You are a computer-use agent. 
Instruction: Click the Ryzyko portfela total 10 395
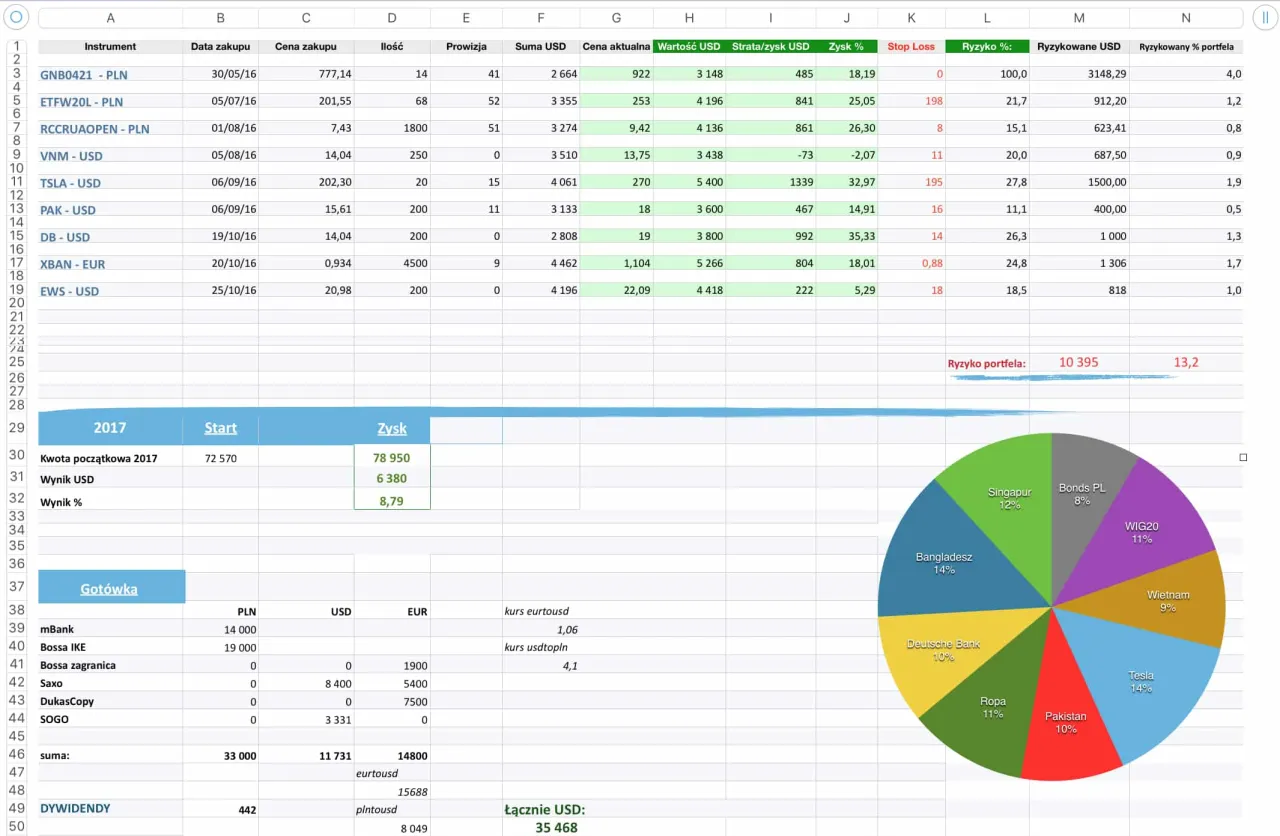tap(1078, 362)
